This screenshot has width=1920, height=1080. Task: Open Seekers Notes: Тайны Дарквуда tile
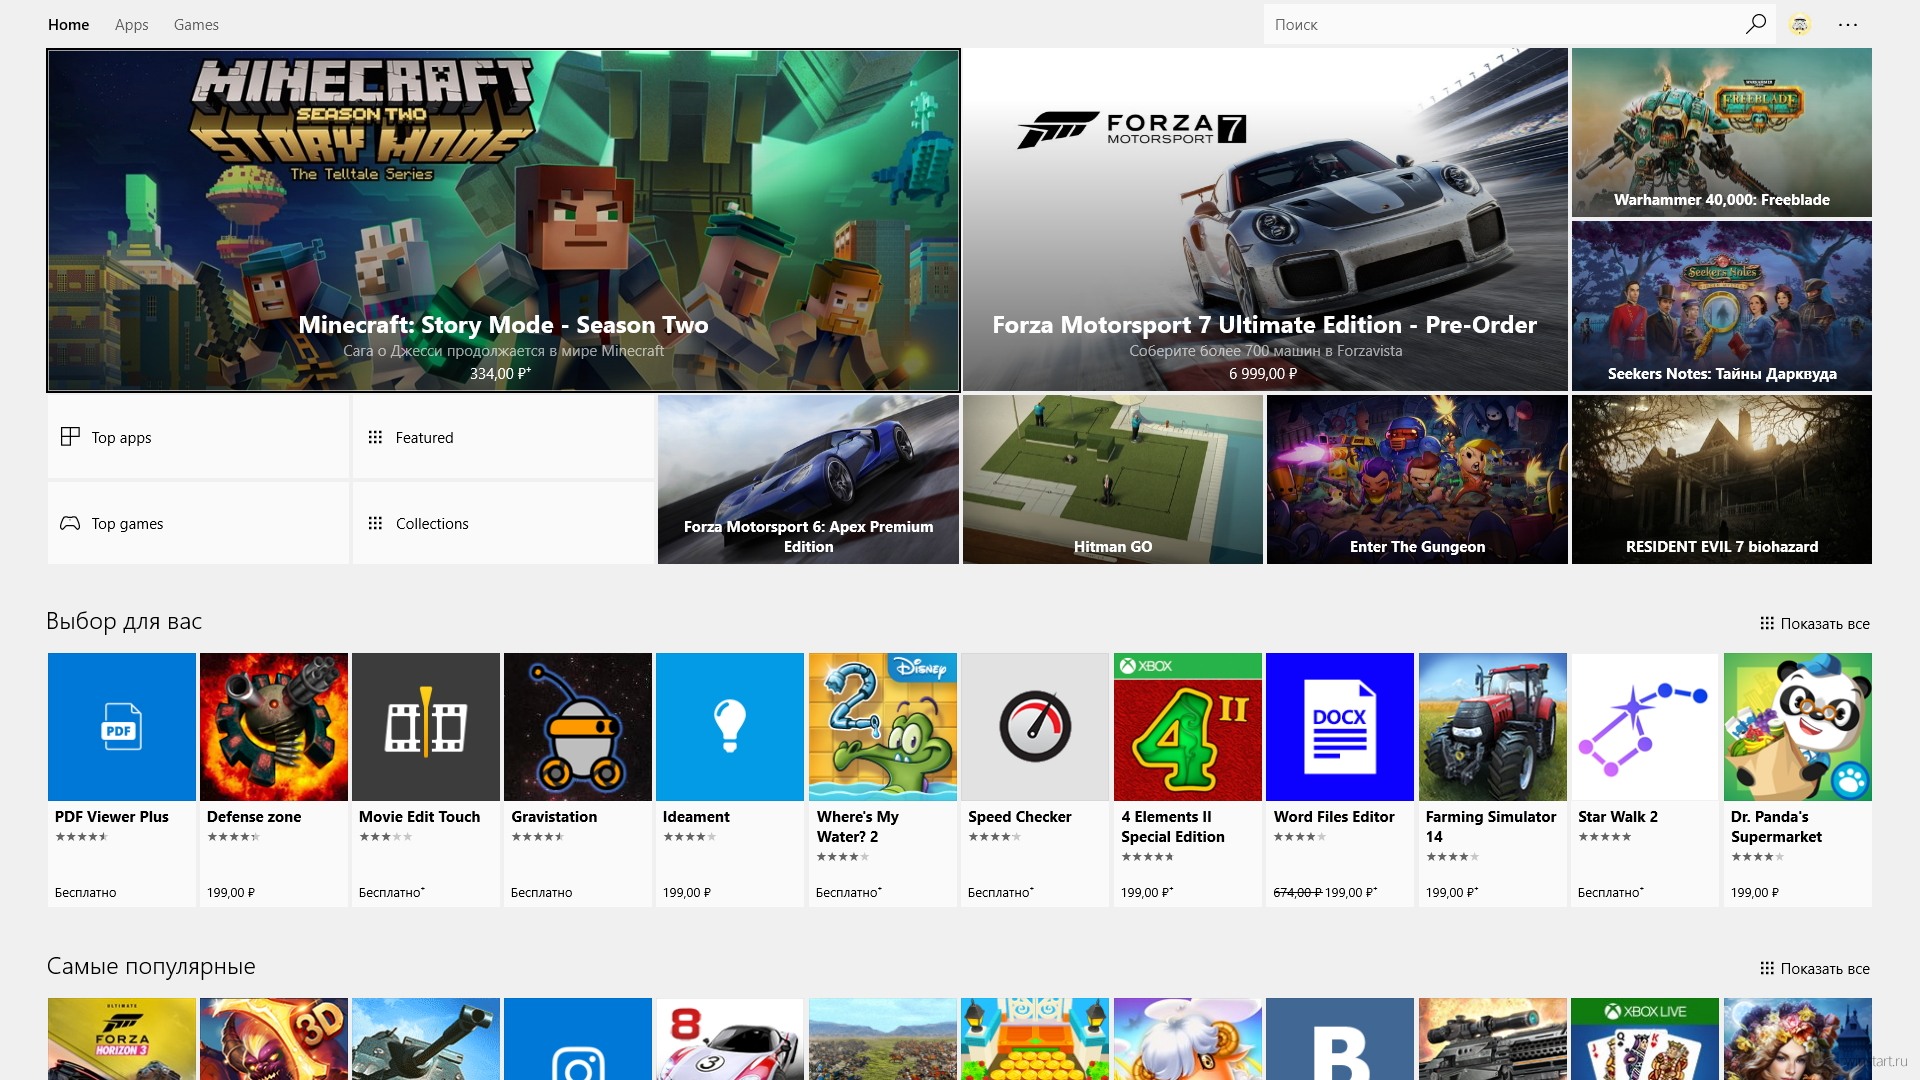point(1721,306)
